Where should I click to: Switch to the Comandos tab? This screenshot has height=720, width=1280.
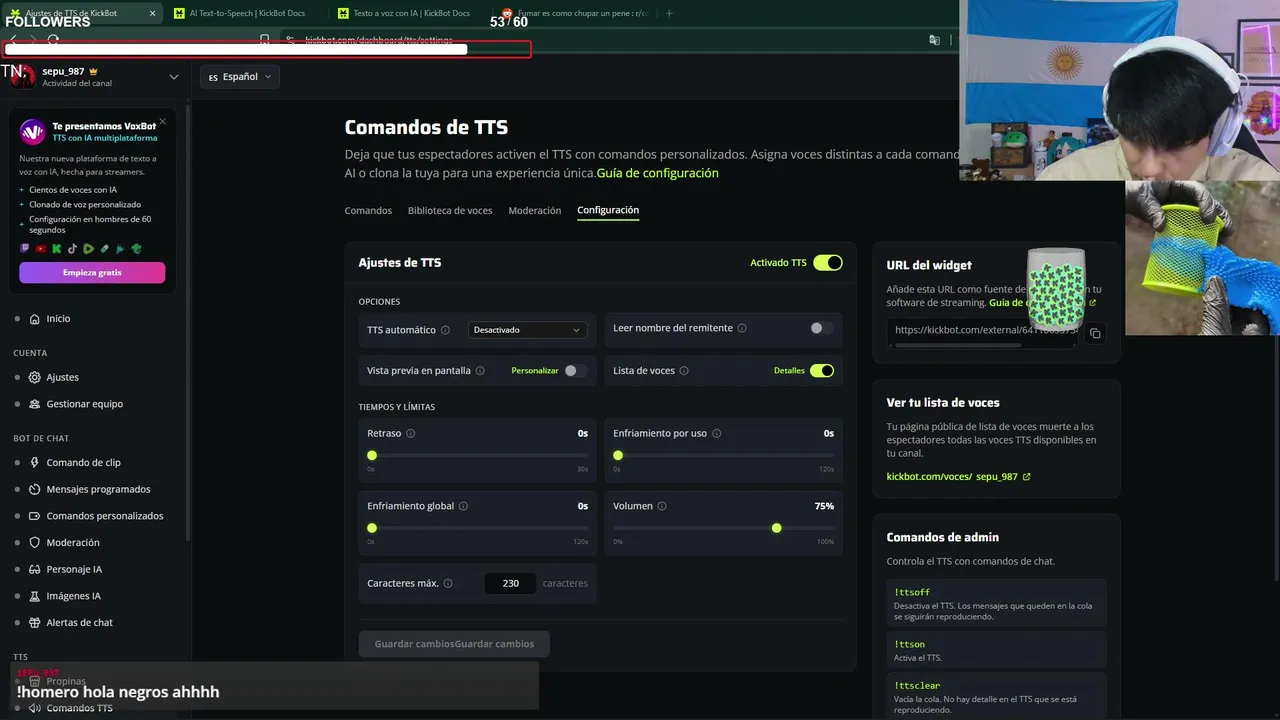coord(368,211)
